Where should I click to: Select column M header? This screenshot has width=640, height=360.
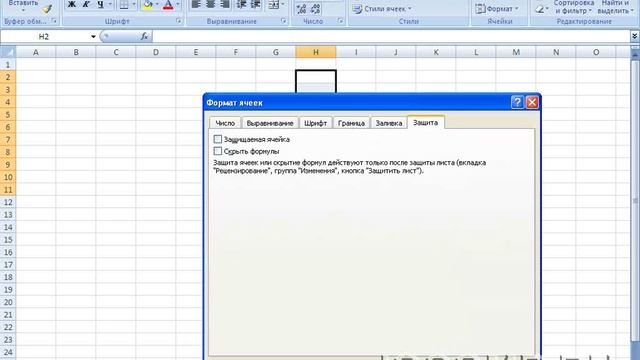(x=516, y=52)
